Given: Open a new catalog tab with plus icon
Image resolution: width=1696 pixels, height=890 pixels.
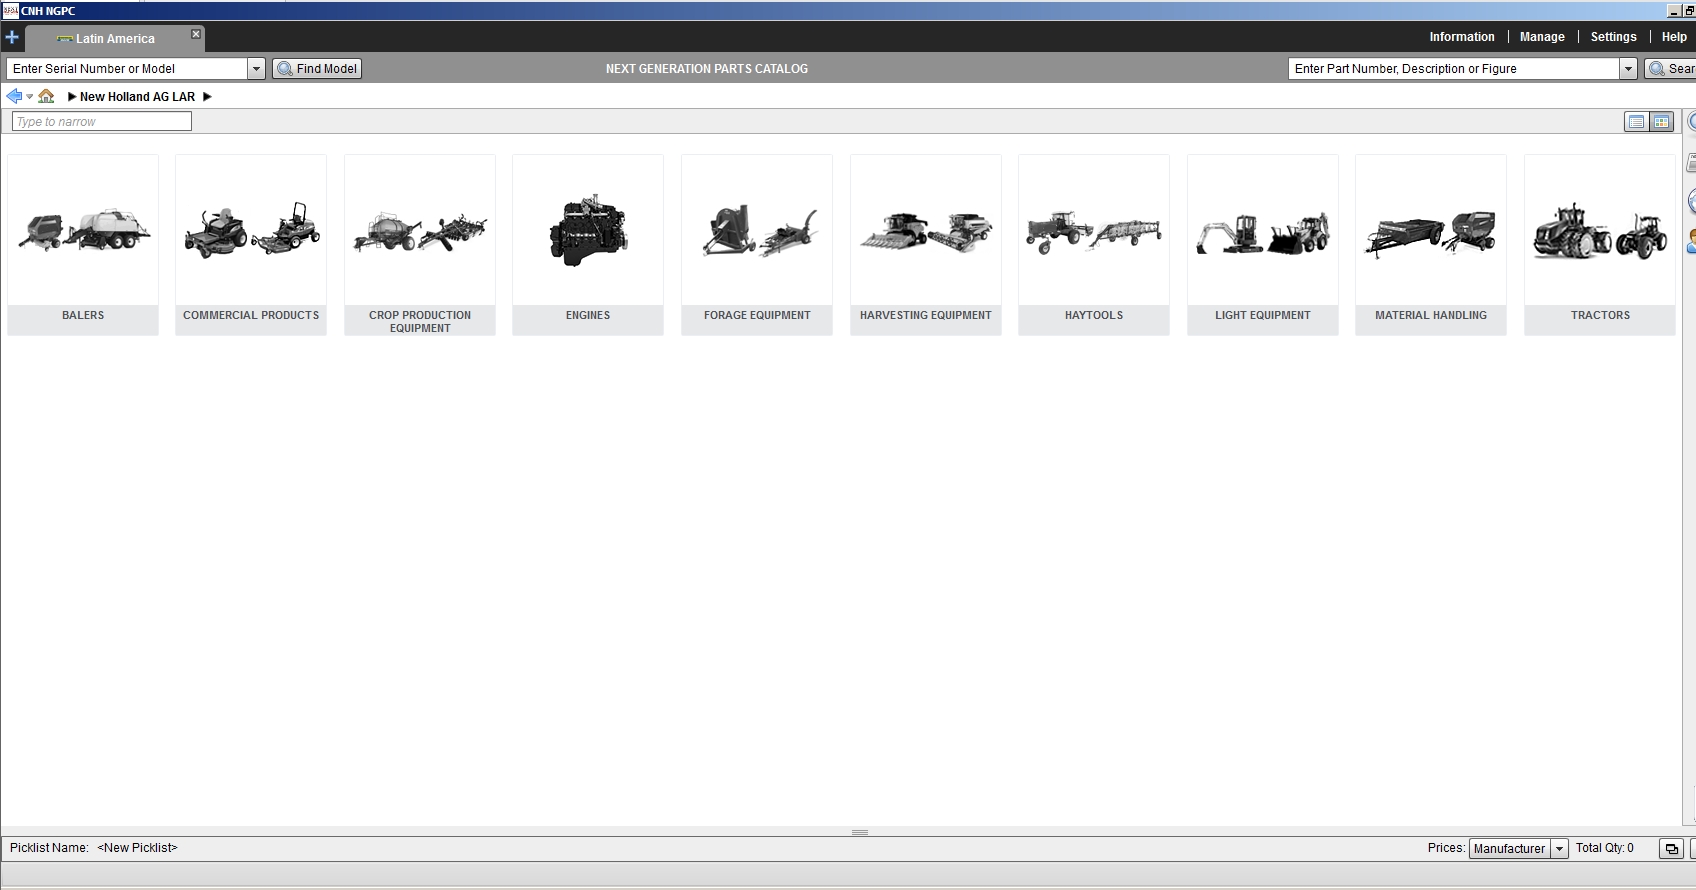Looking at the screenshot, I should [12, 38].
